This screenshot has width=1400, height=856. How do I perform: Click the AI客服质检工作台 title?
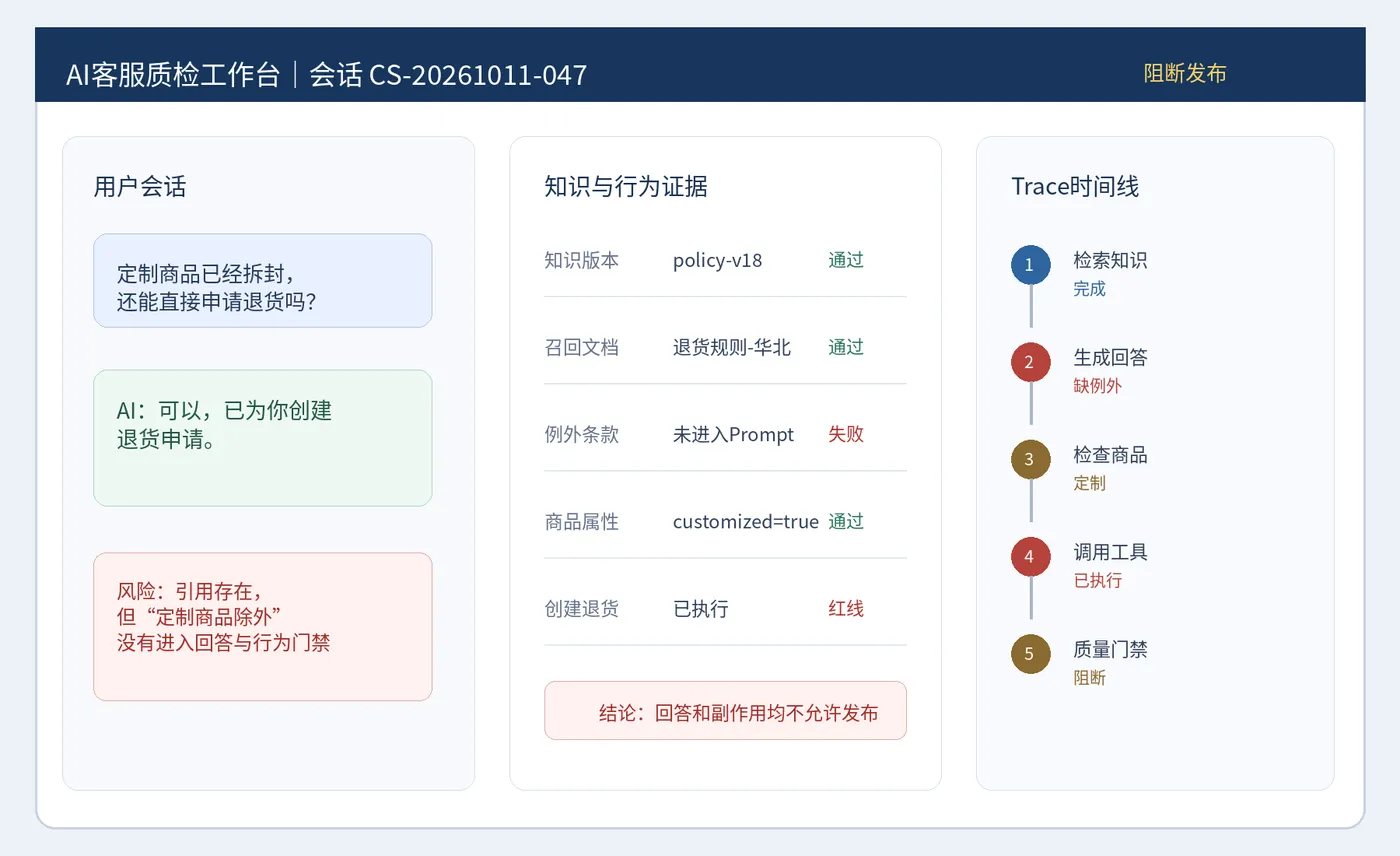pos(173,75)
